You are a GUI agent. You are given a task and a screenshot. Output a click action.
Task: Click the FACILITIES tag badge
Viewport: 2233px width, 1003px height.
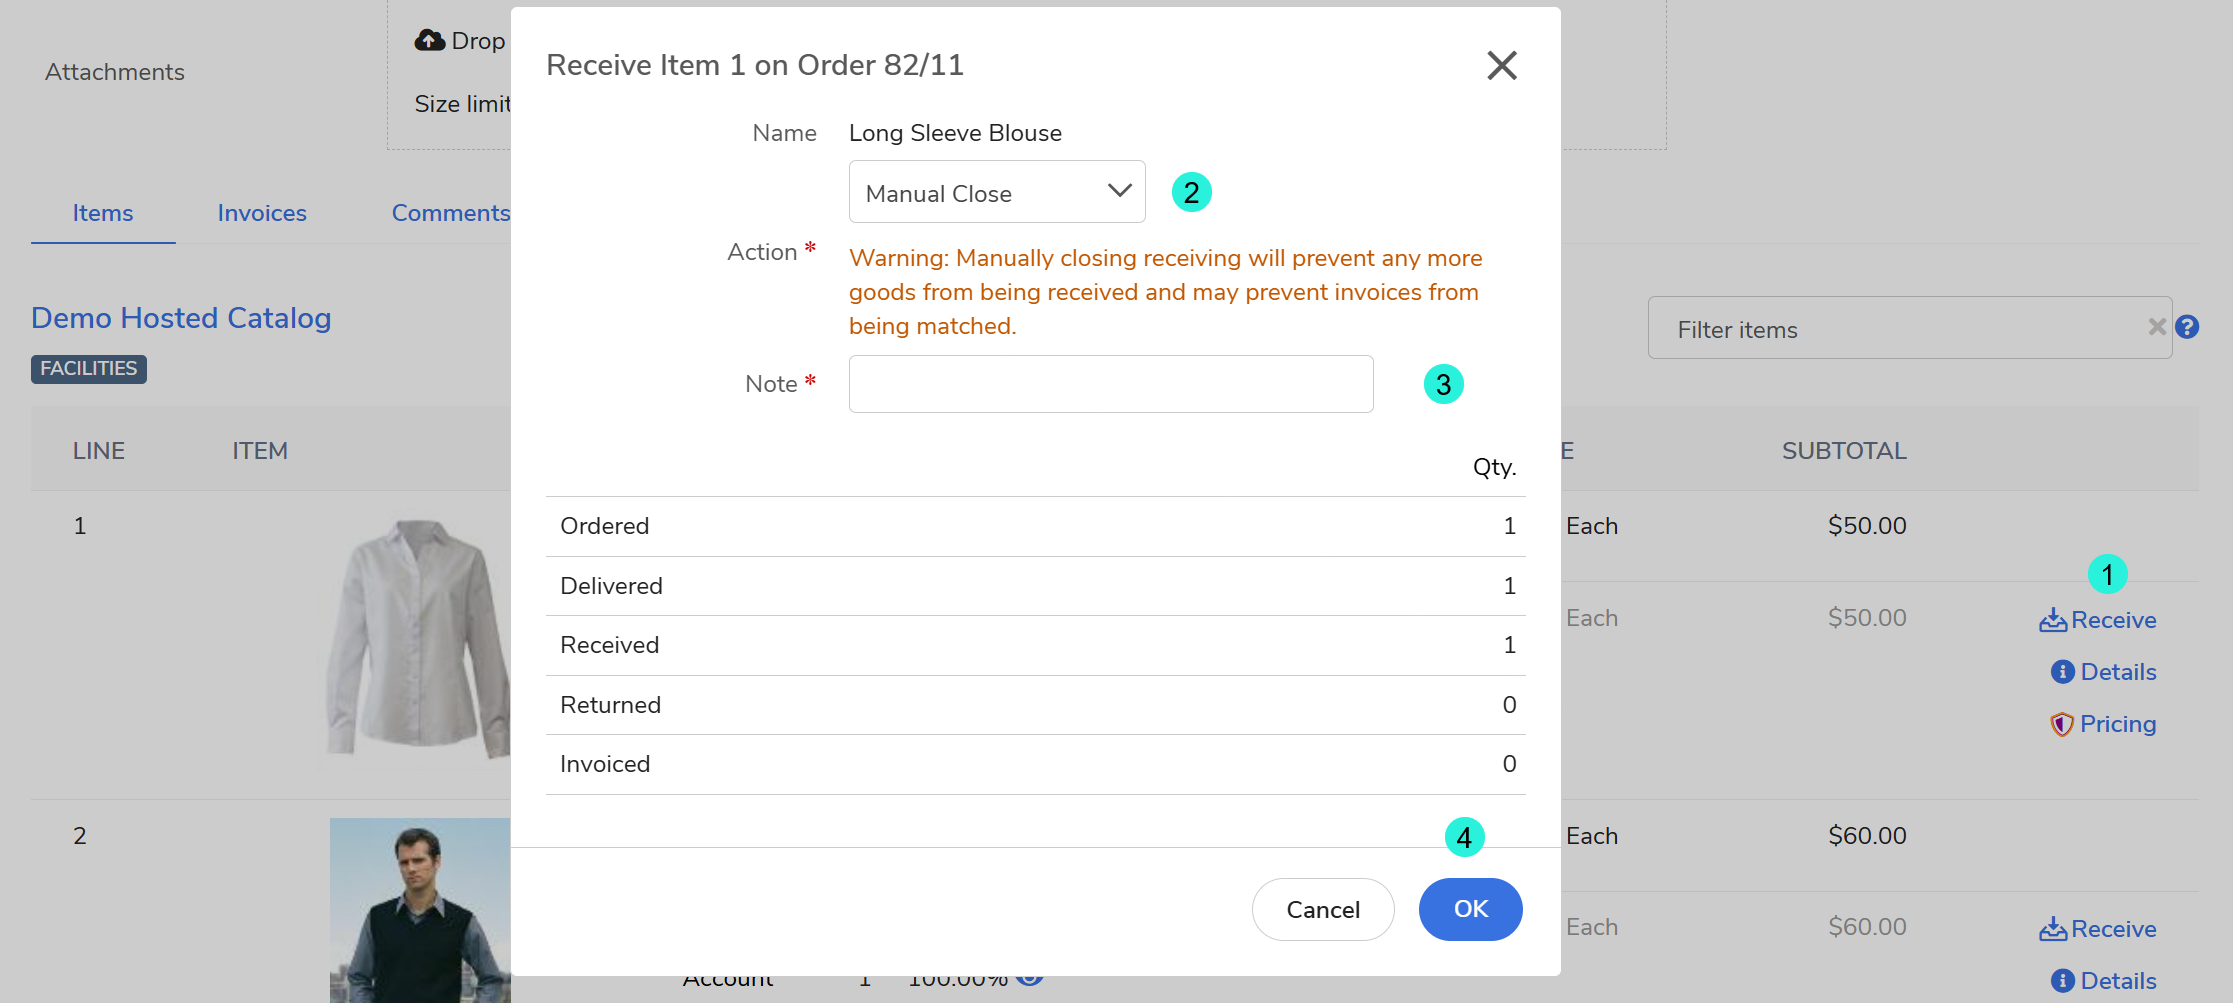(89, 369)
